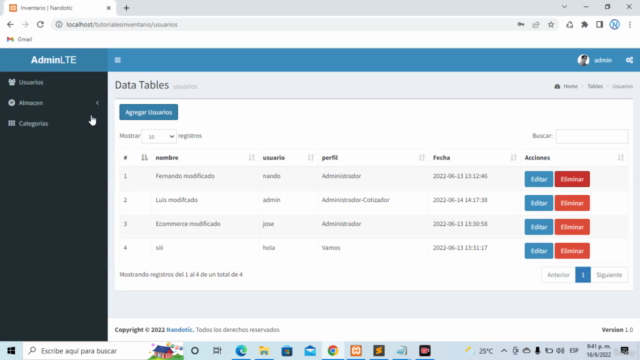Viewport: 640px width, 360px height.
Task: Delete the Fernando modificado user
Action: click(572, 179)
